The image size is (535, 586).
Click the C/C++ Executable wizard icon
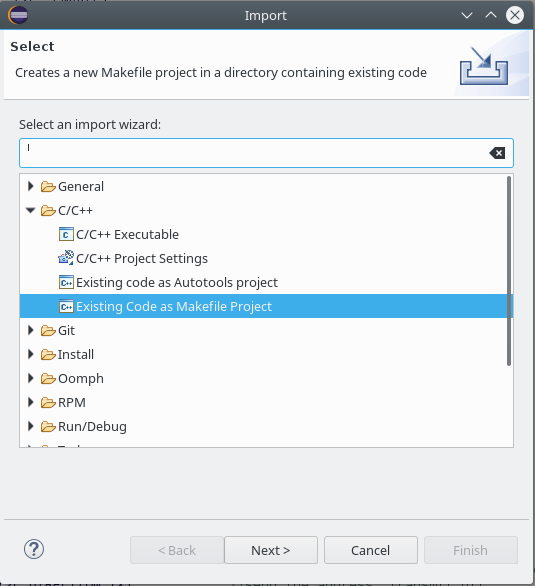66,235
